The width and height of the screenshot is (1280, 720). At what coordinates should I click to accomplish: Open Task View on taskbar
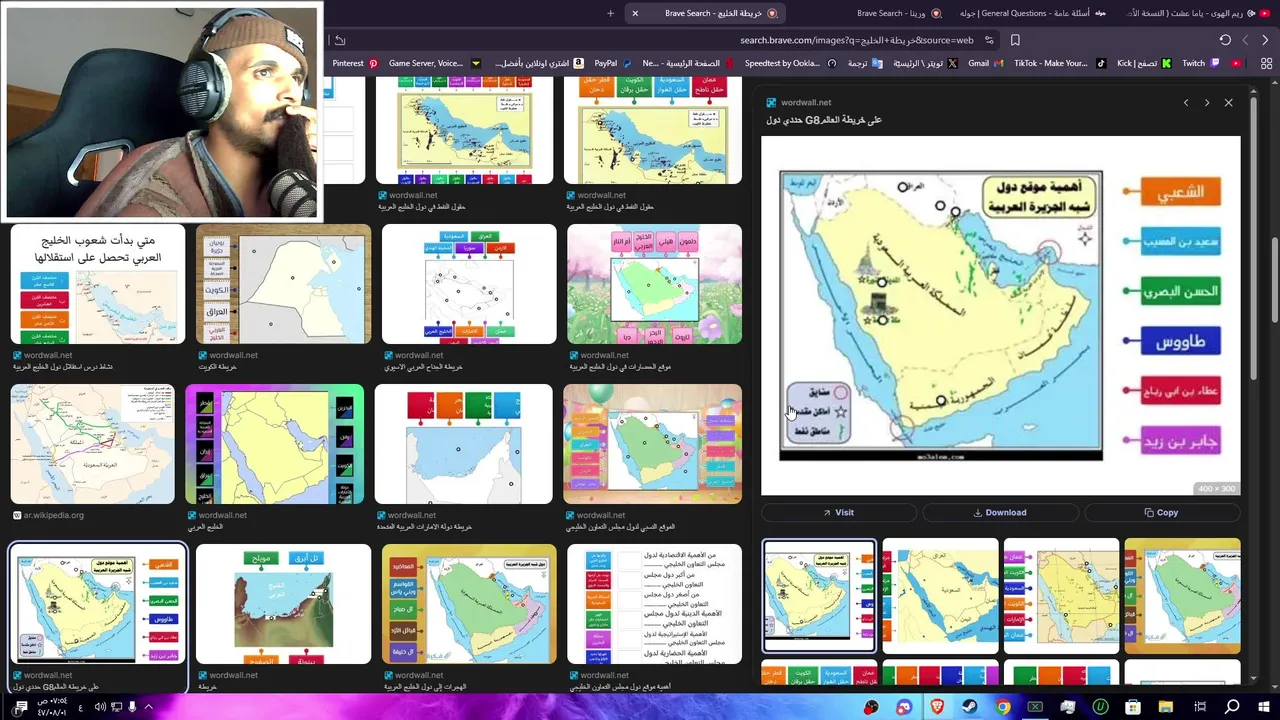(x=1200, y=707)
